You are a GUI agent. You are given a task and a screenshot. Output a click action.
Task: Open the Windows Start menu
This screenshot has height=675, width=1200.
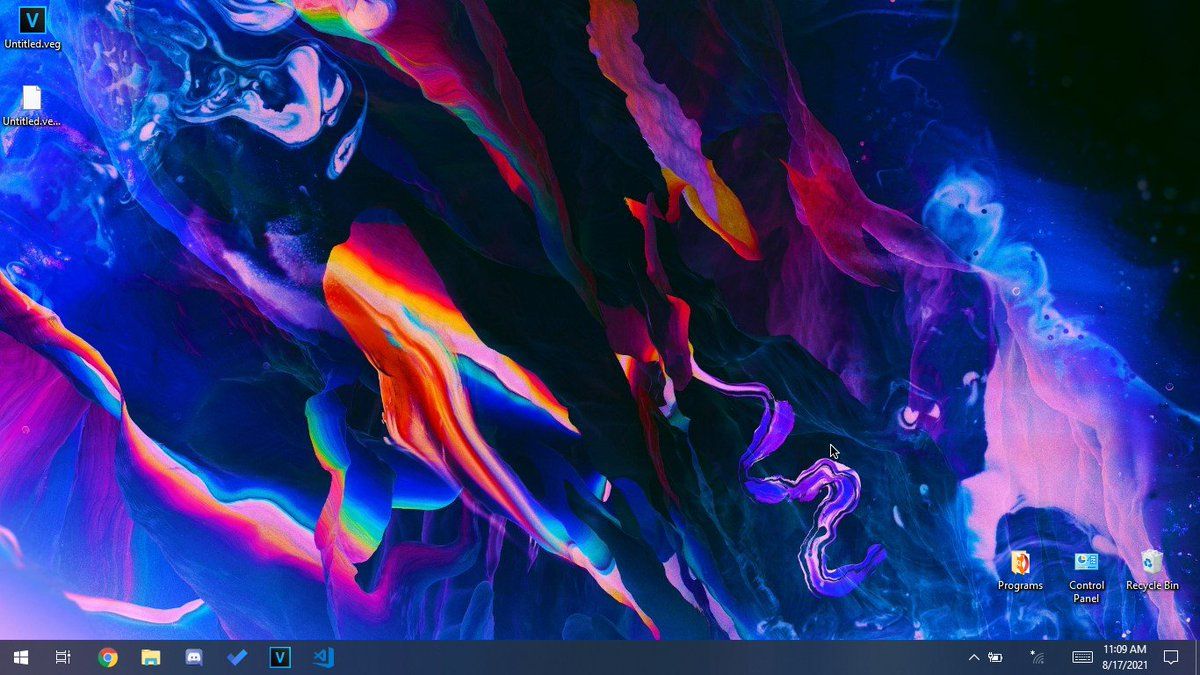[x=20, y=657]
